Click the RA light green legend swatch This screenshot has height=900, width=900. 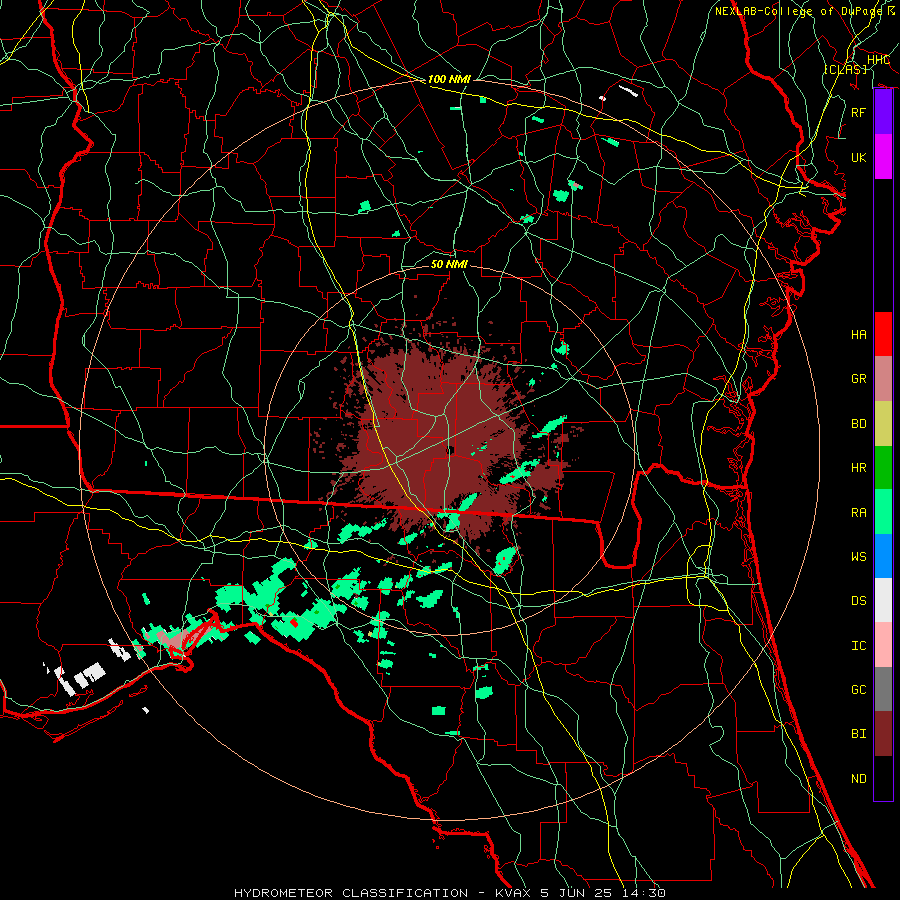click(883, 512)
